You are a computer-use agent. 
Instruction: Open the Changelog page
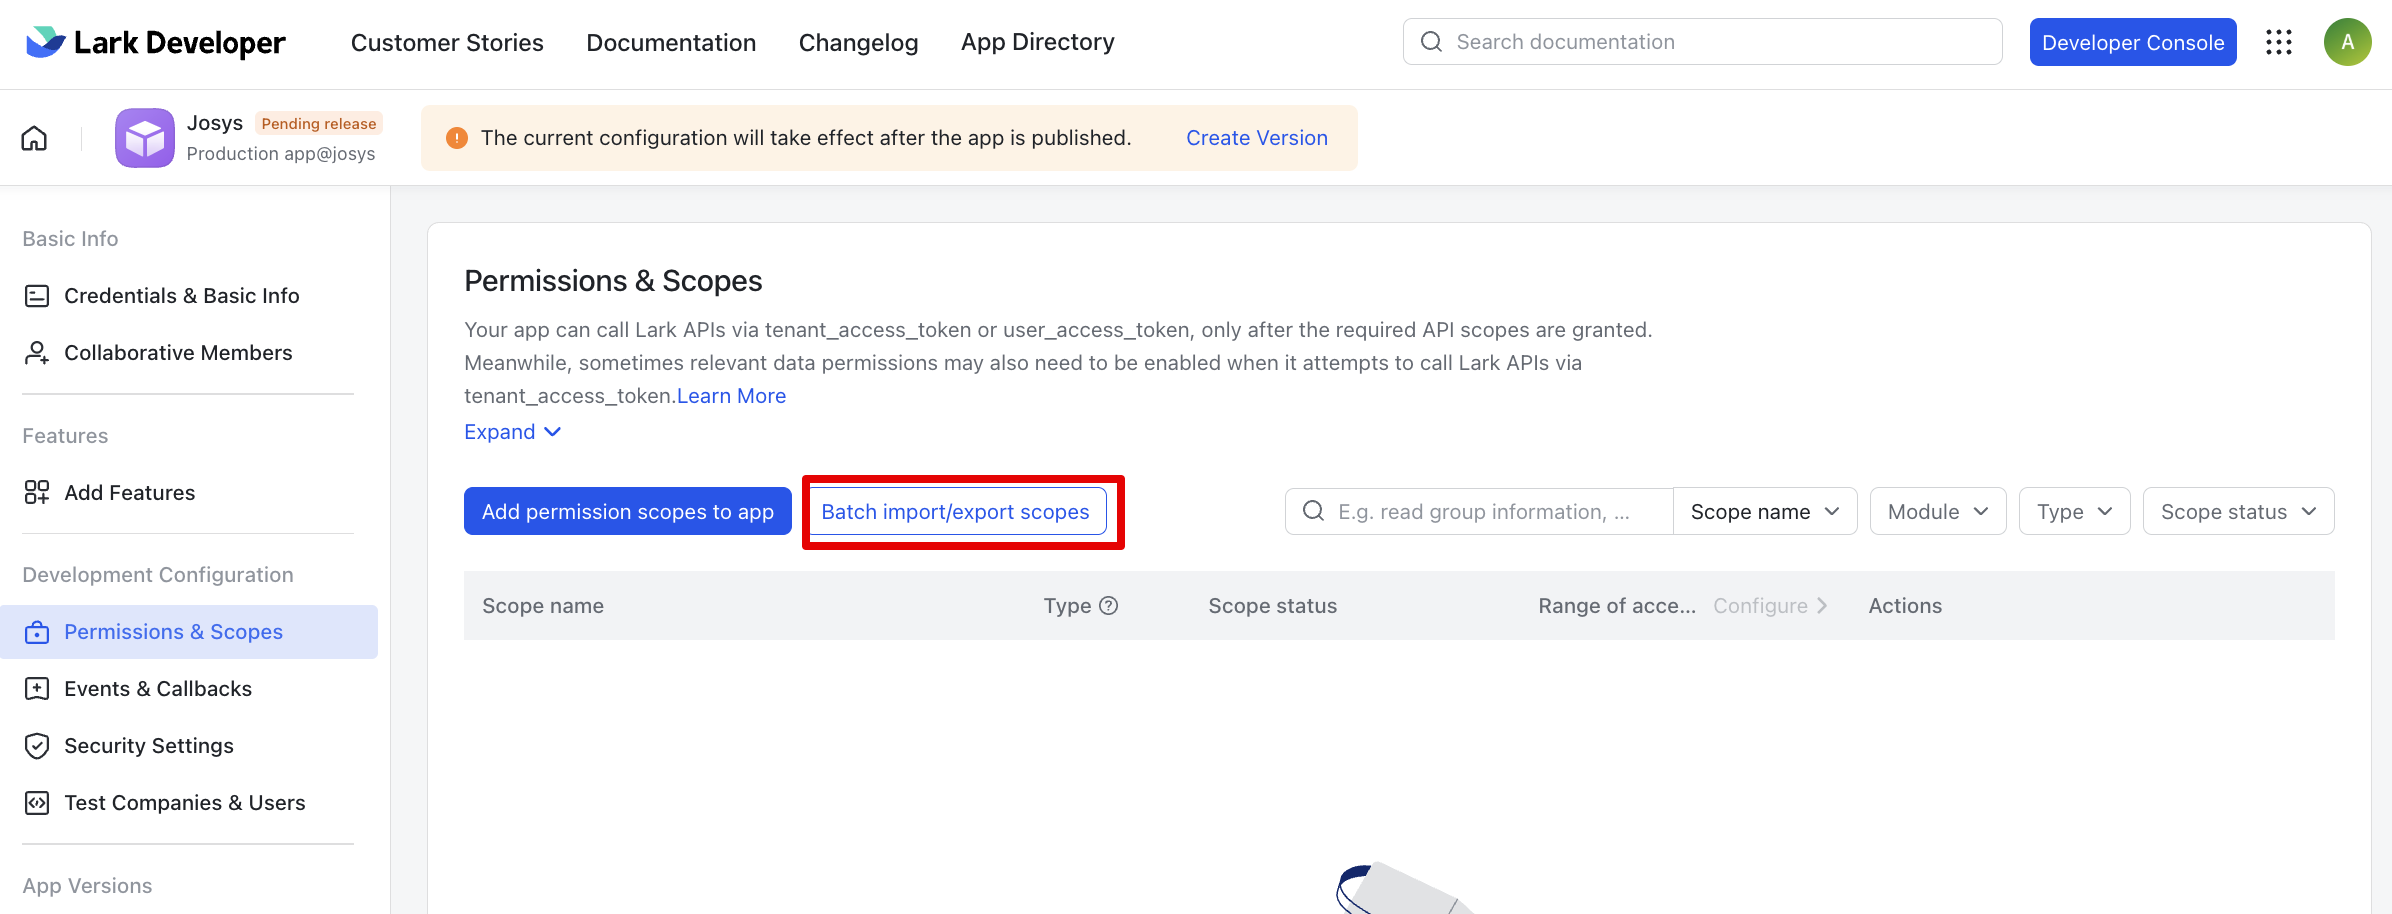click(x=858, y=42)
